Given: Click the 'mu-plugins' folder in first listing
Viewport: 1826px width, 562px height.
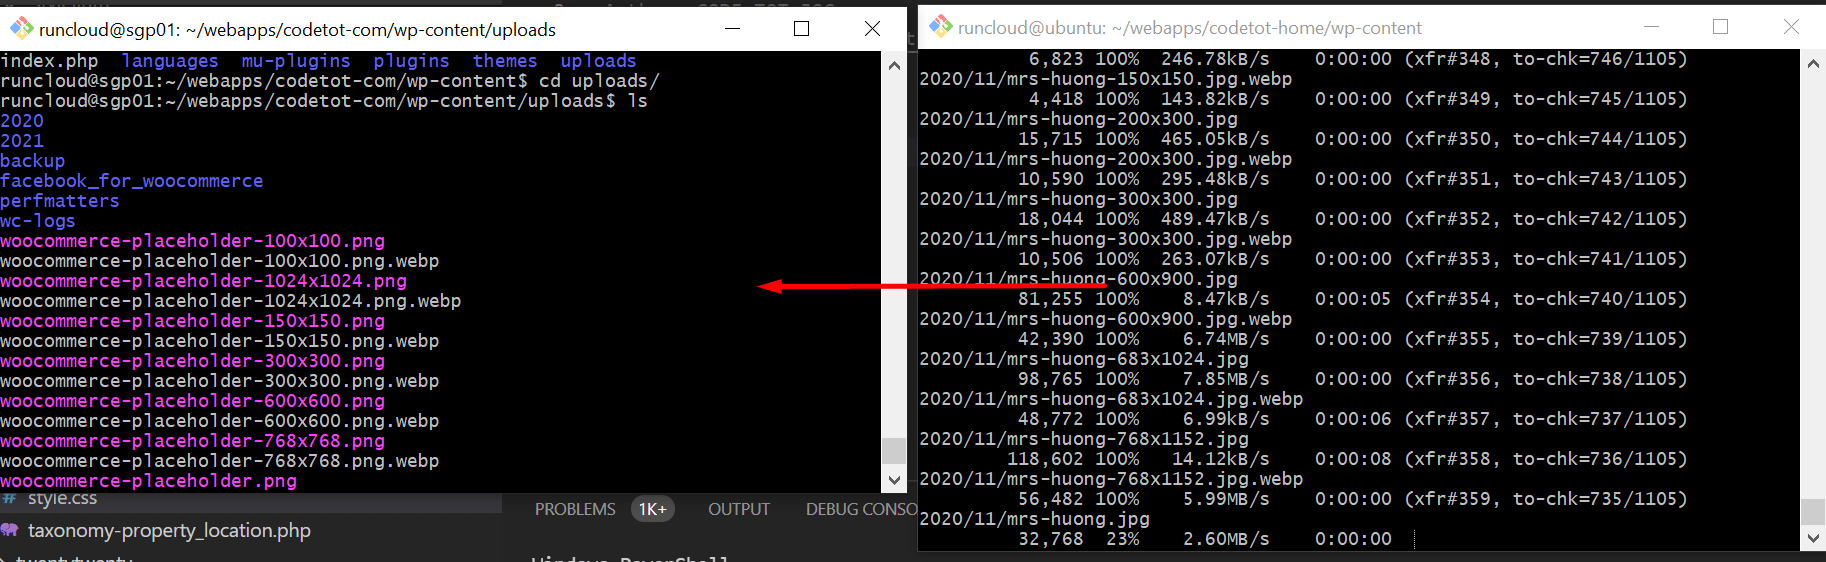Looking at the screenshot, I should pos(296,61).
